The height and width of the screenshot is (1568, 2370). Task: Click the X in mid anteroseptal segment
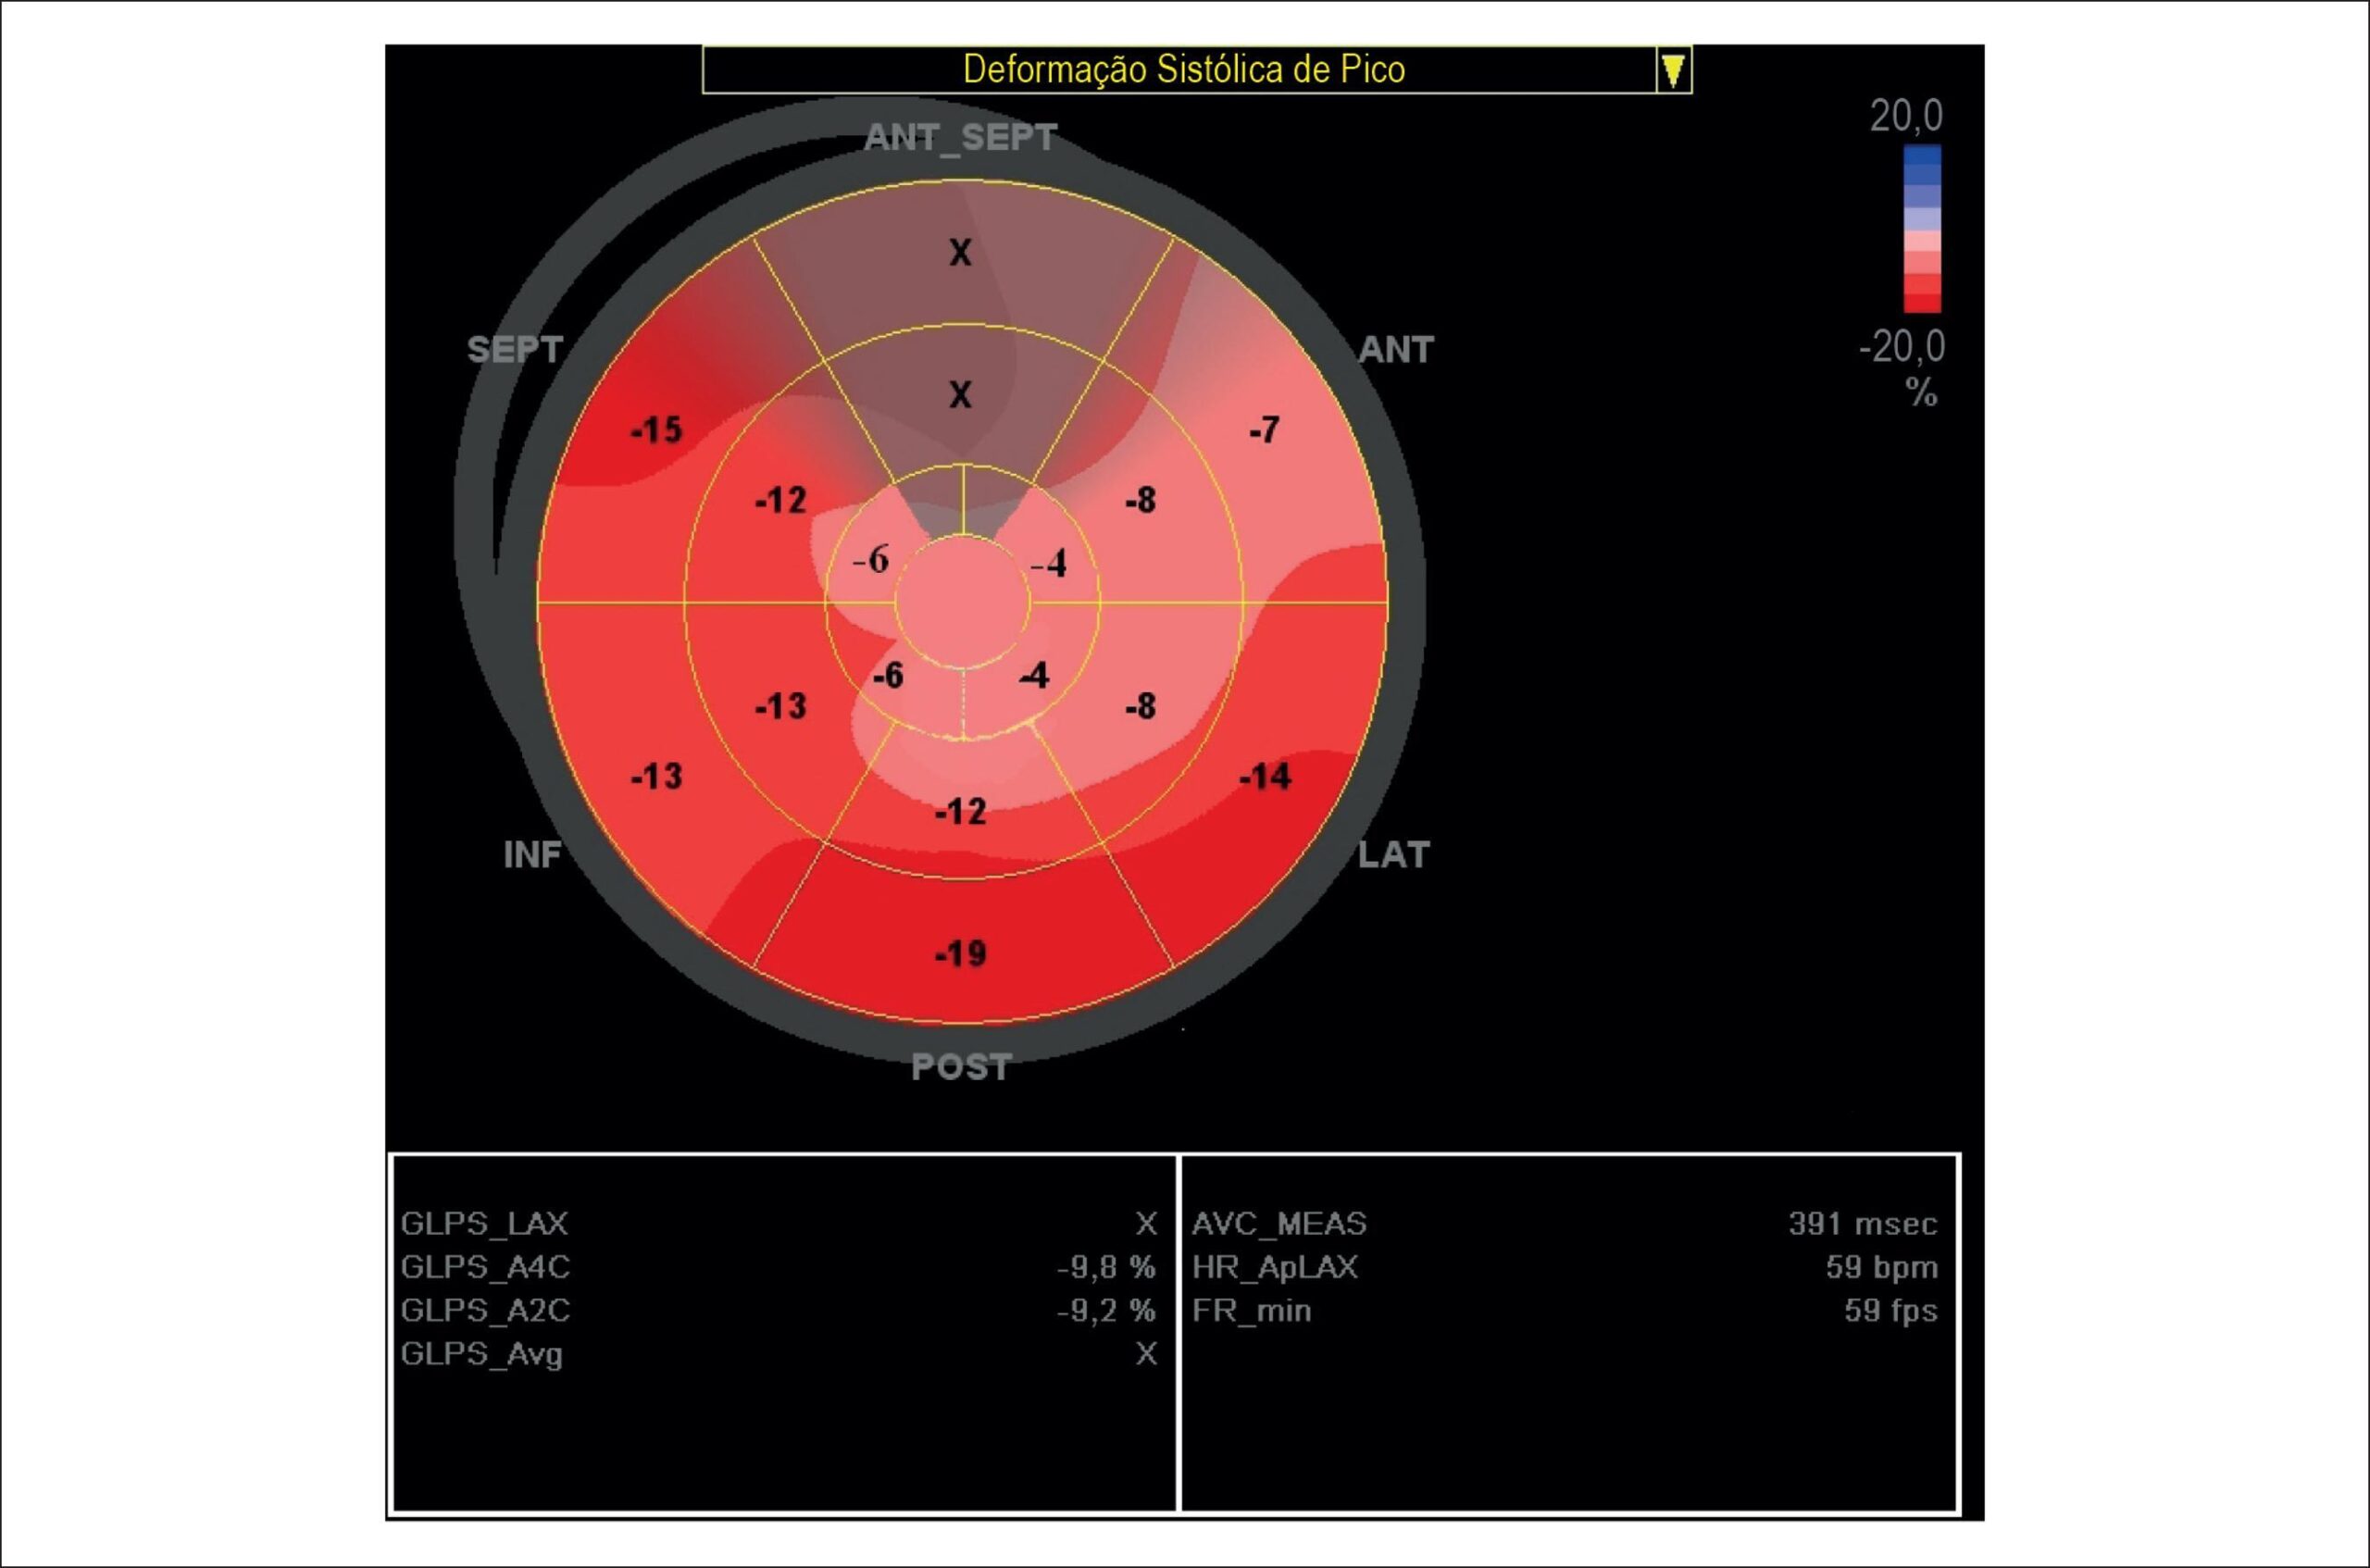pos(960,395)
